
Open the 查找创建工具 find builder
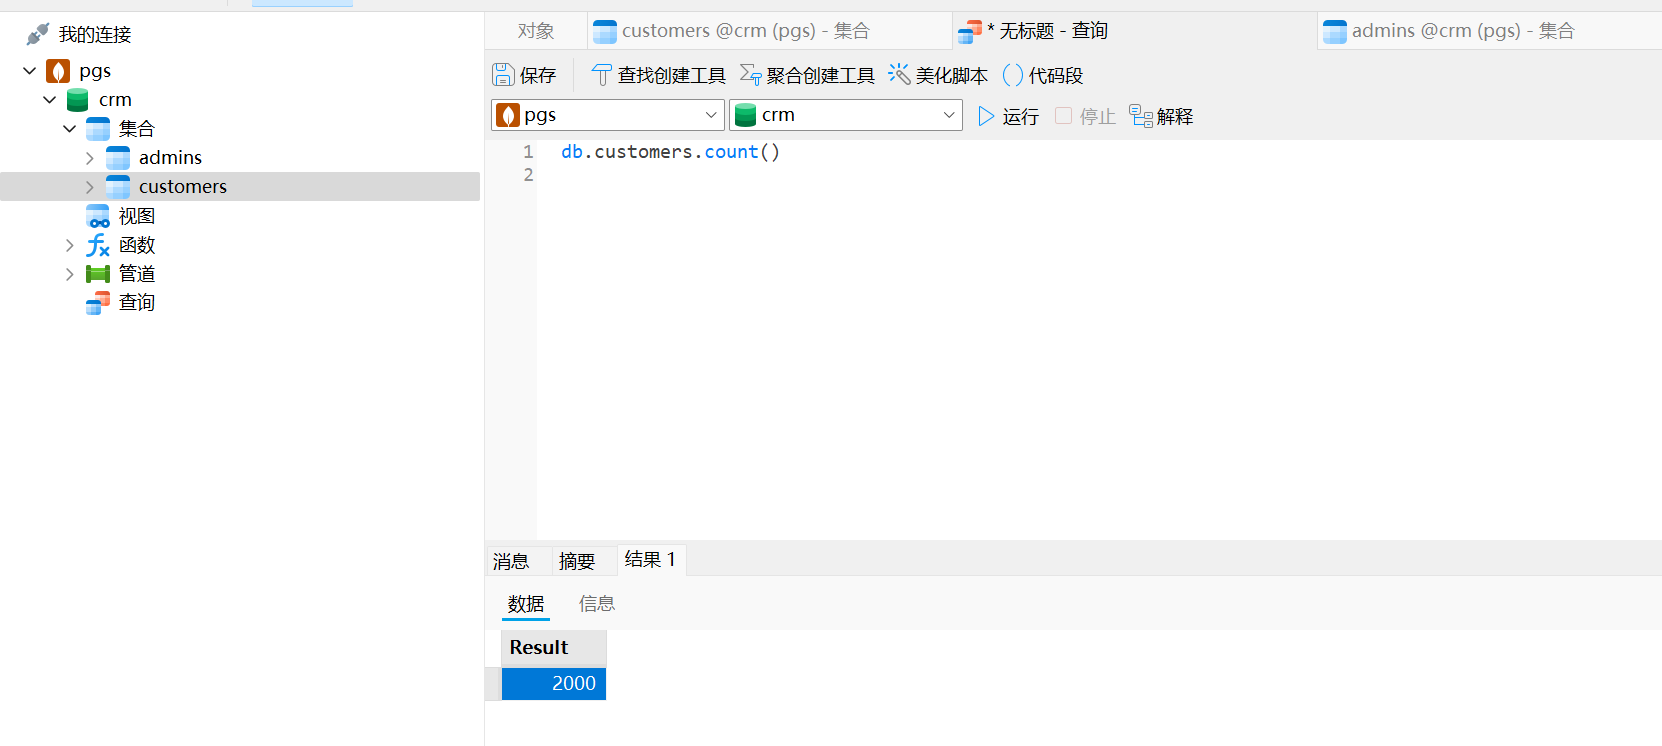(659, 75)
